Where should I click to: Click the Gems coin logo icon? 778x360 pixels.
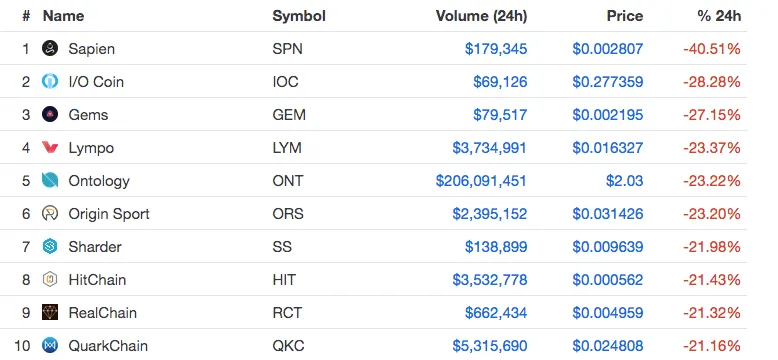(x=50, y=115)
